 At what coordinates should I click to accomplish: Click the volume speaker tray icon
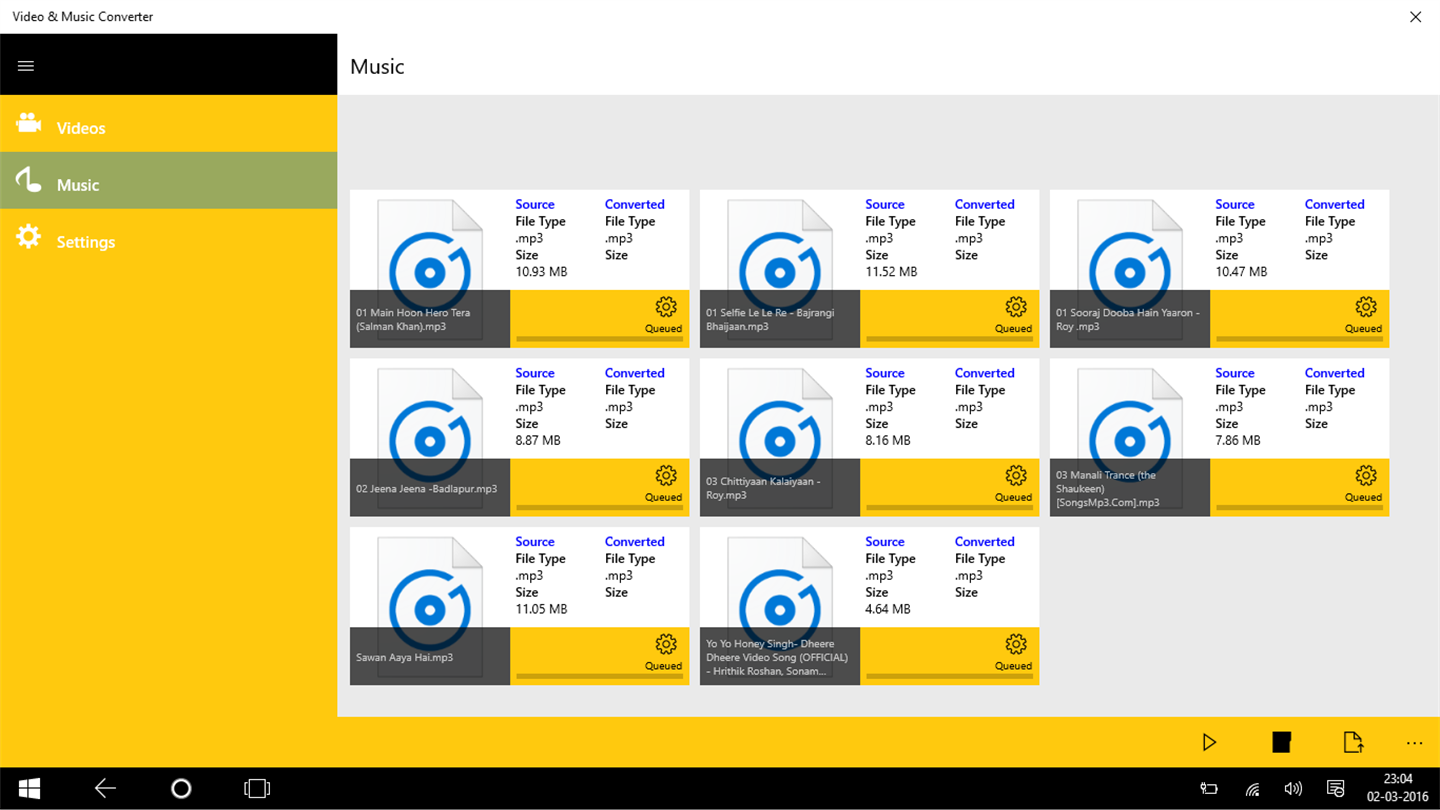coord(1293,789)
